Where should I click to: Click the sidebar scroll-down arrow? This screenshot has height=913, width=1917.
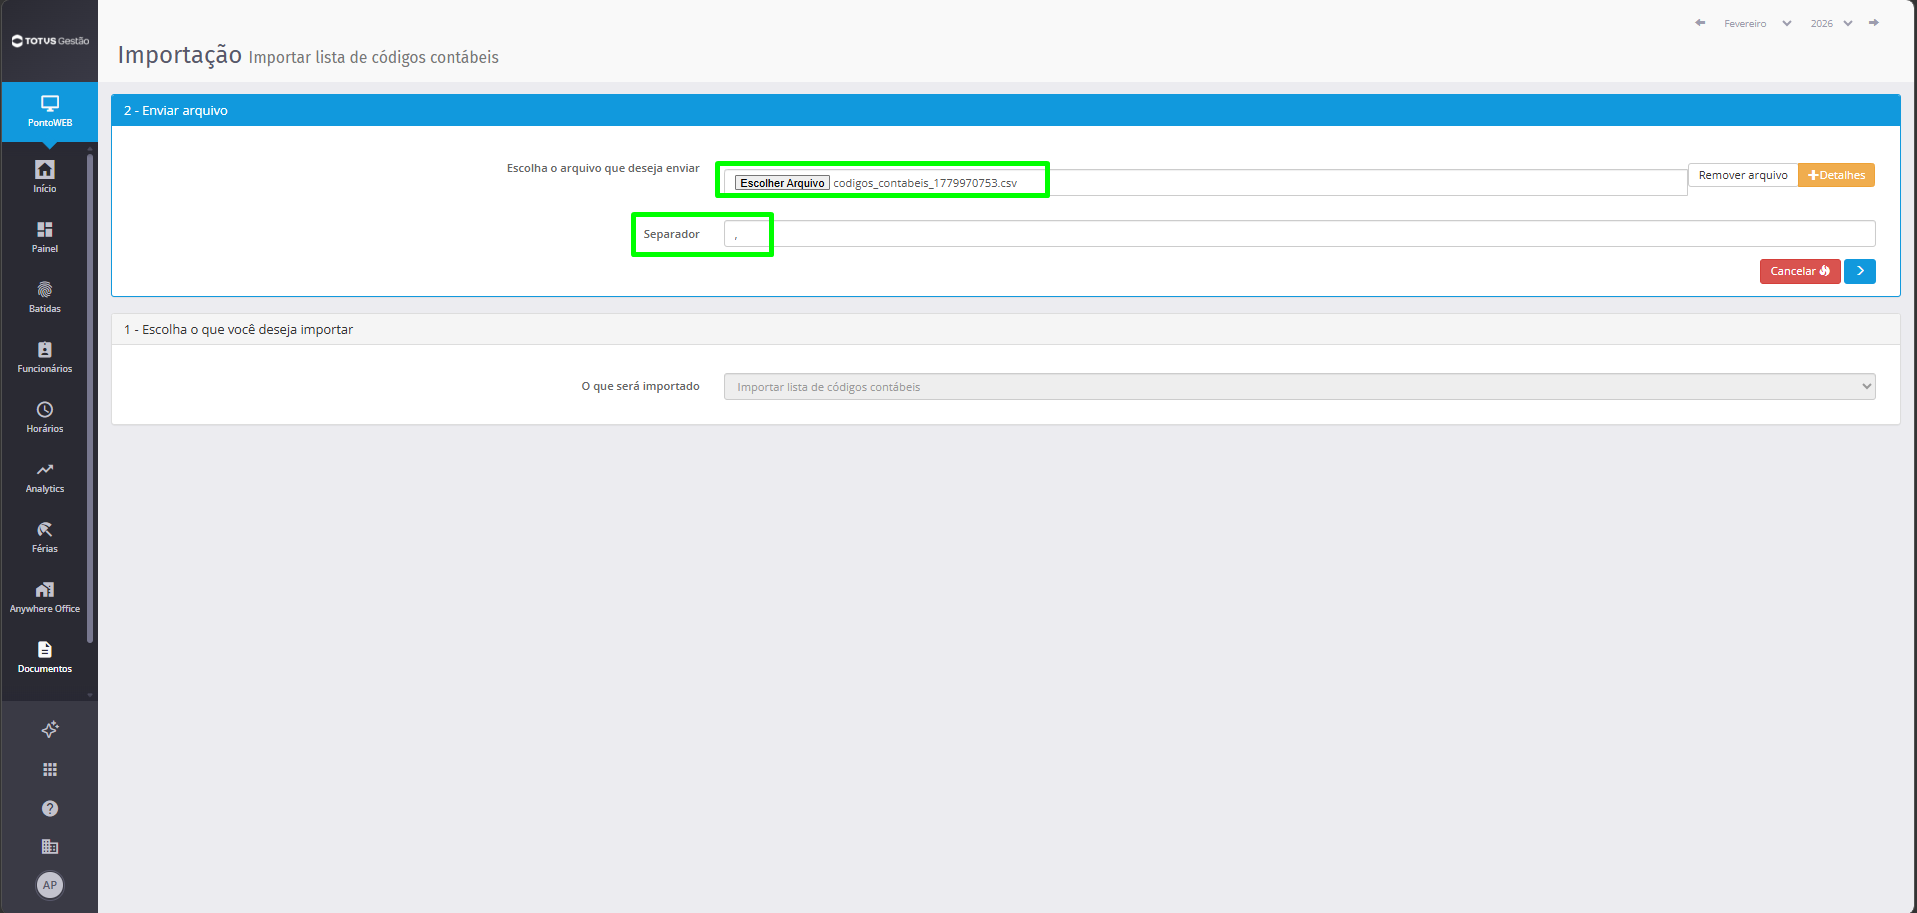tap(90, 694)
